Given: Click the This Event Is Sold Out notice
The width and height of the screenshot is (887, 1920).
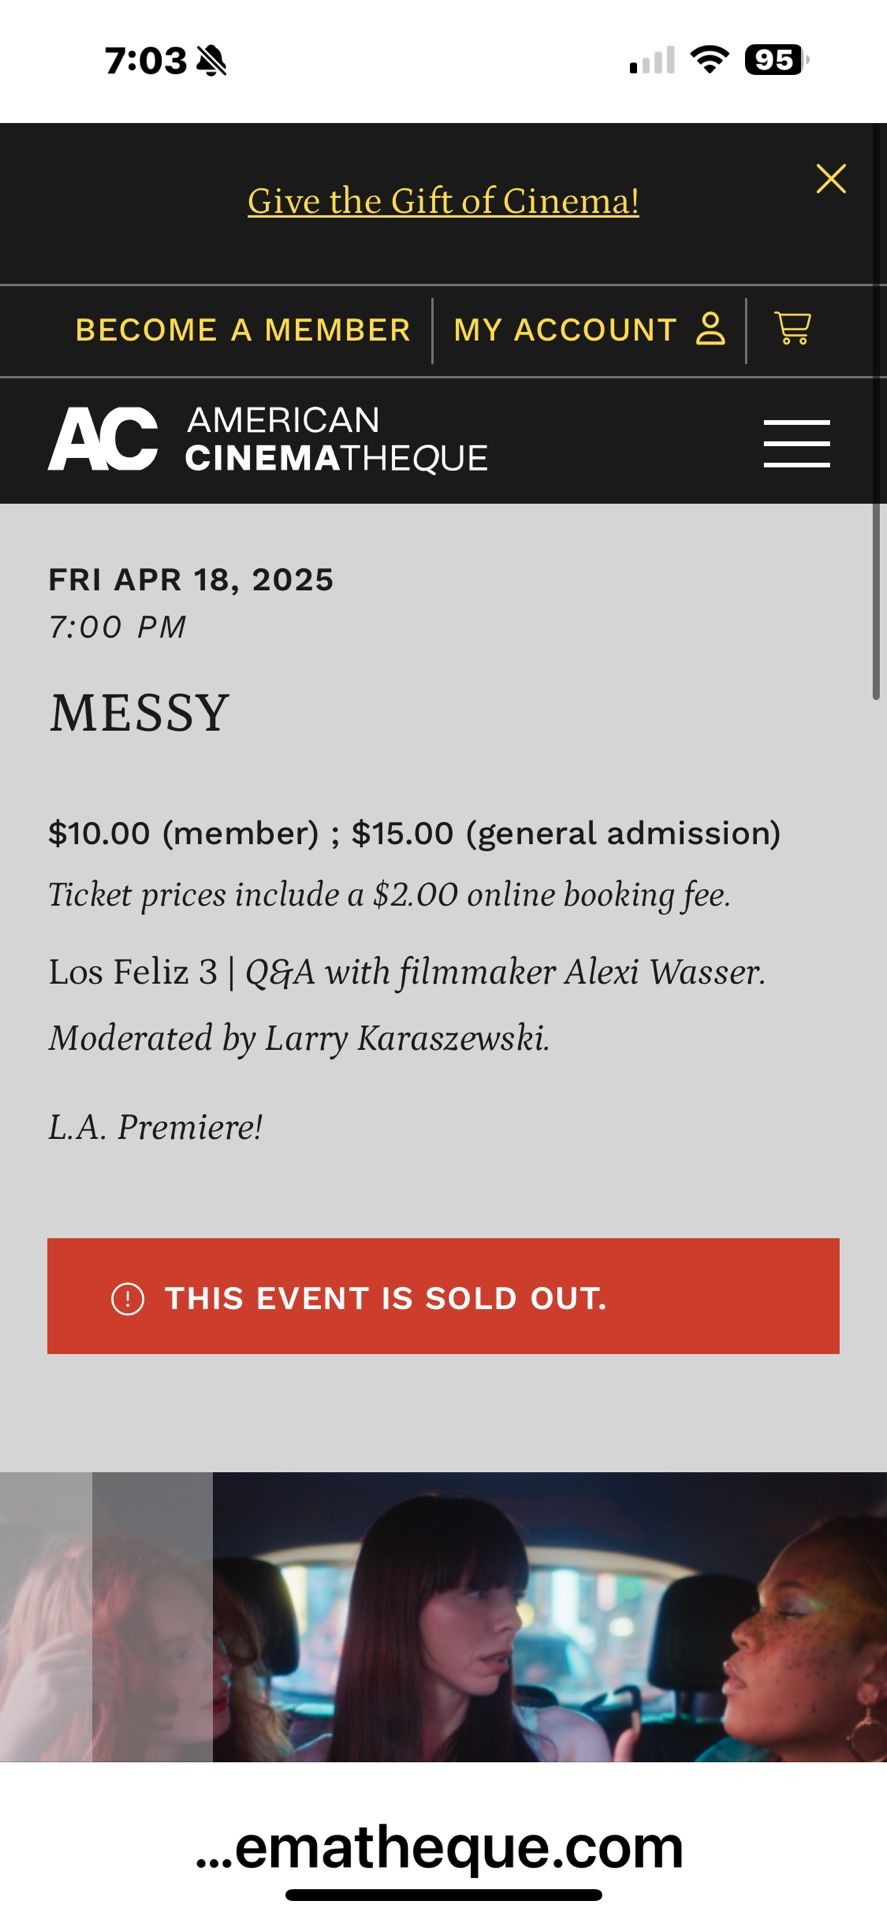Looking at the screenshot, I should [x=443, y=1297].
